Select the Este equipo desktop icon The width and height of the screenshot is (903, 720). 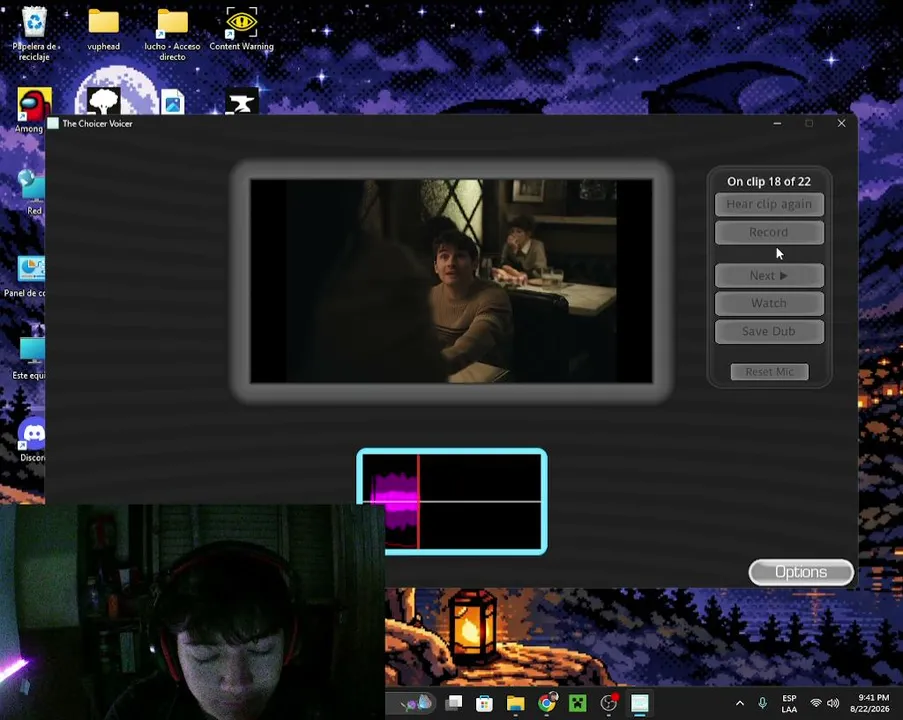point(30,357)
